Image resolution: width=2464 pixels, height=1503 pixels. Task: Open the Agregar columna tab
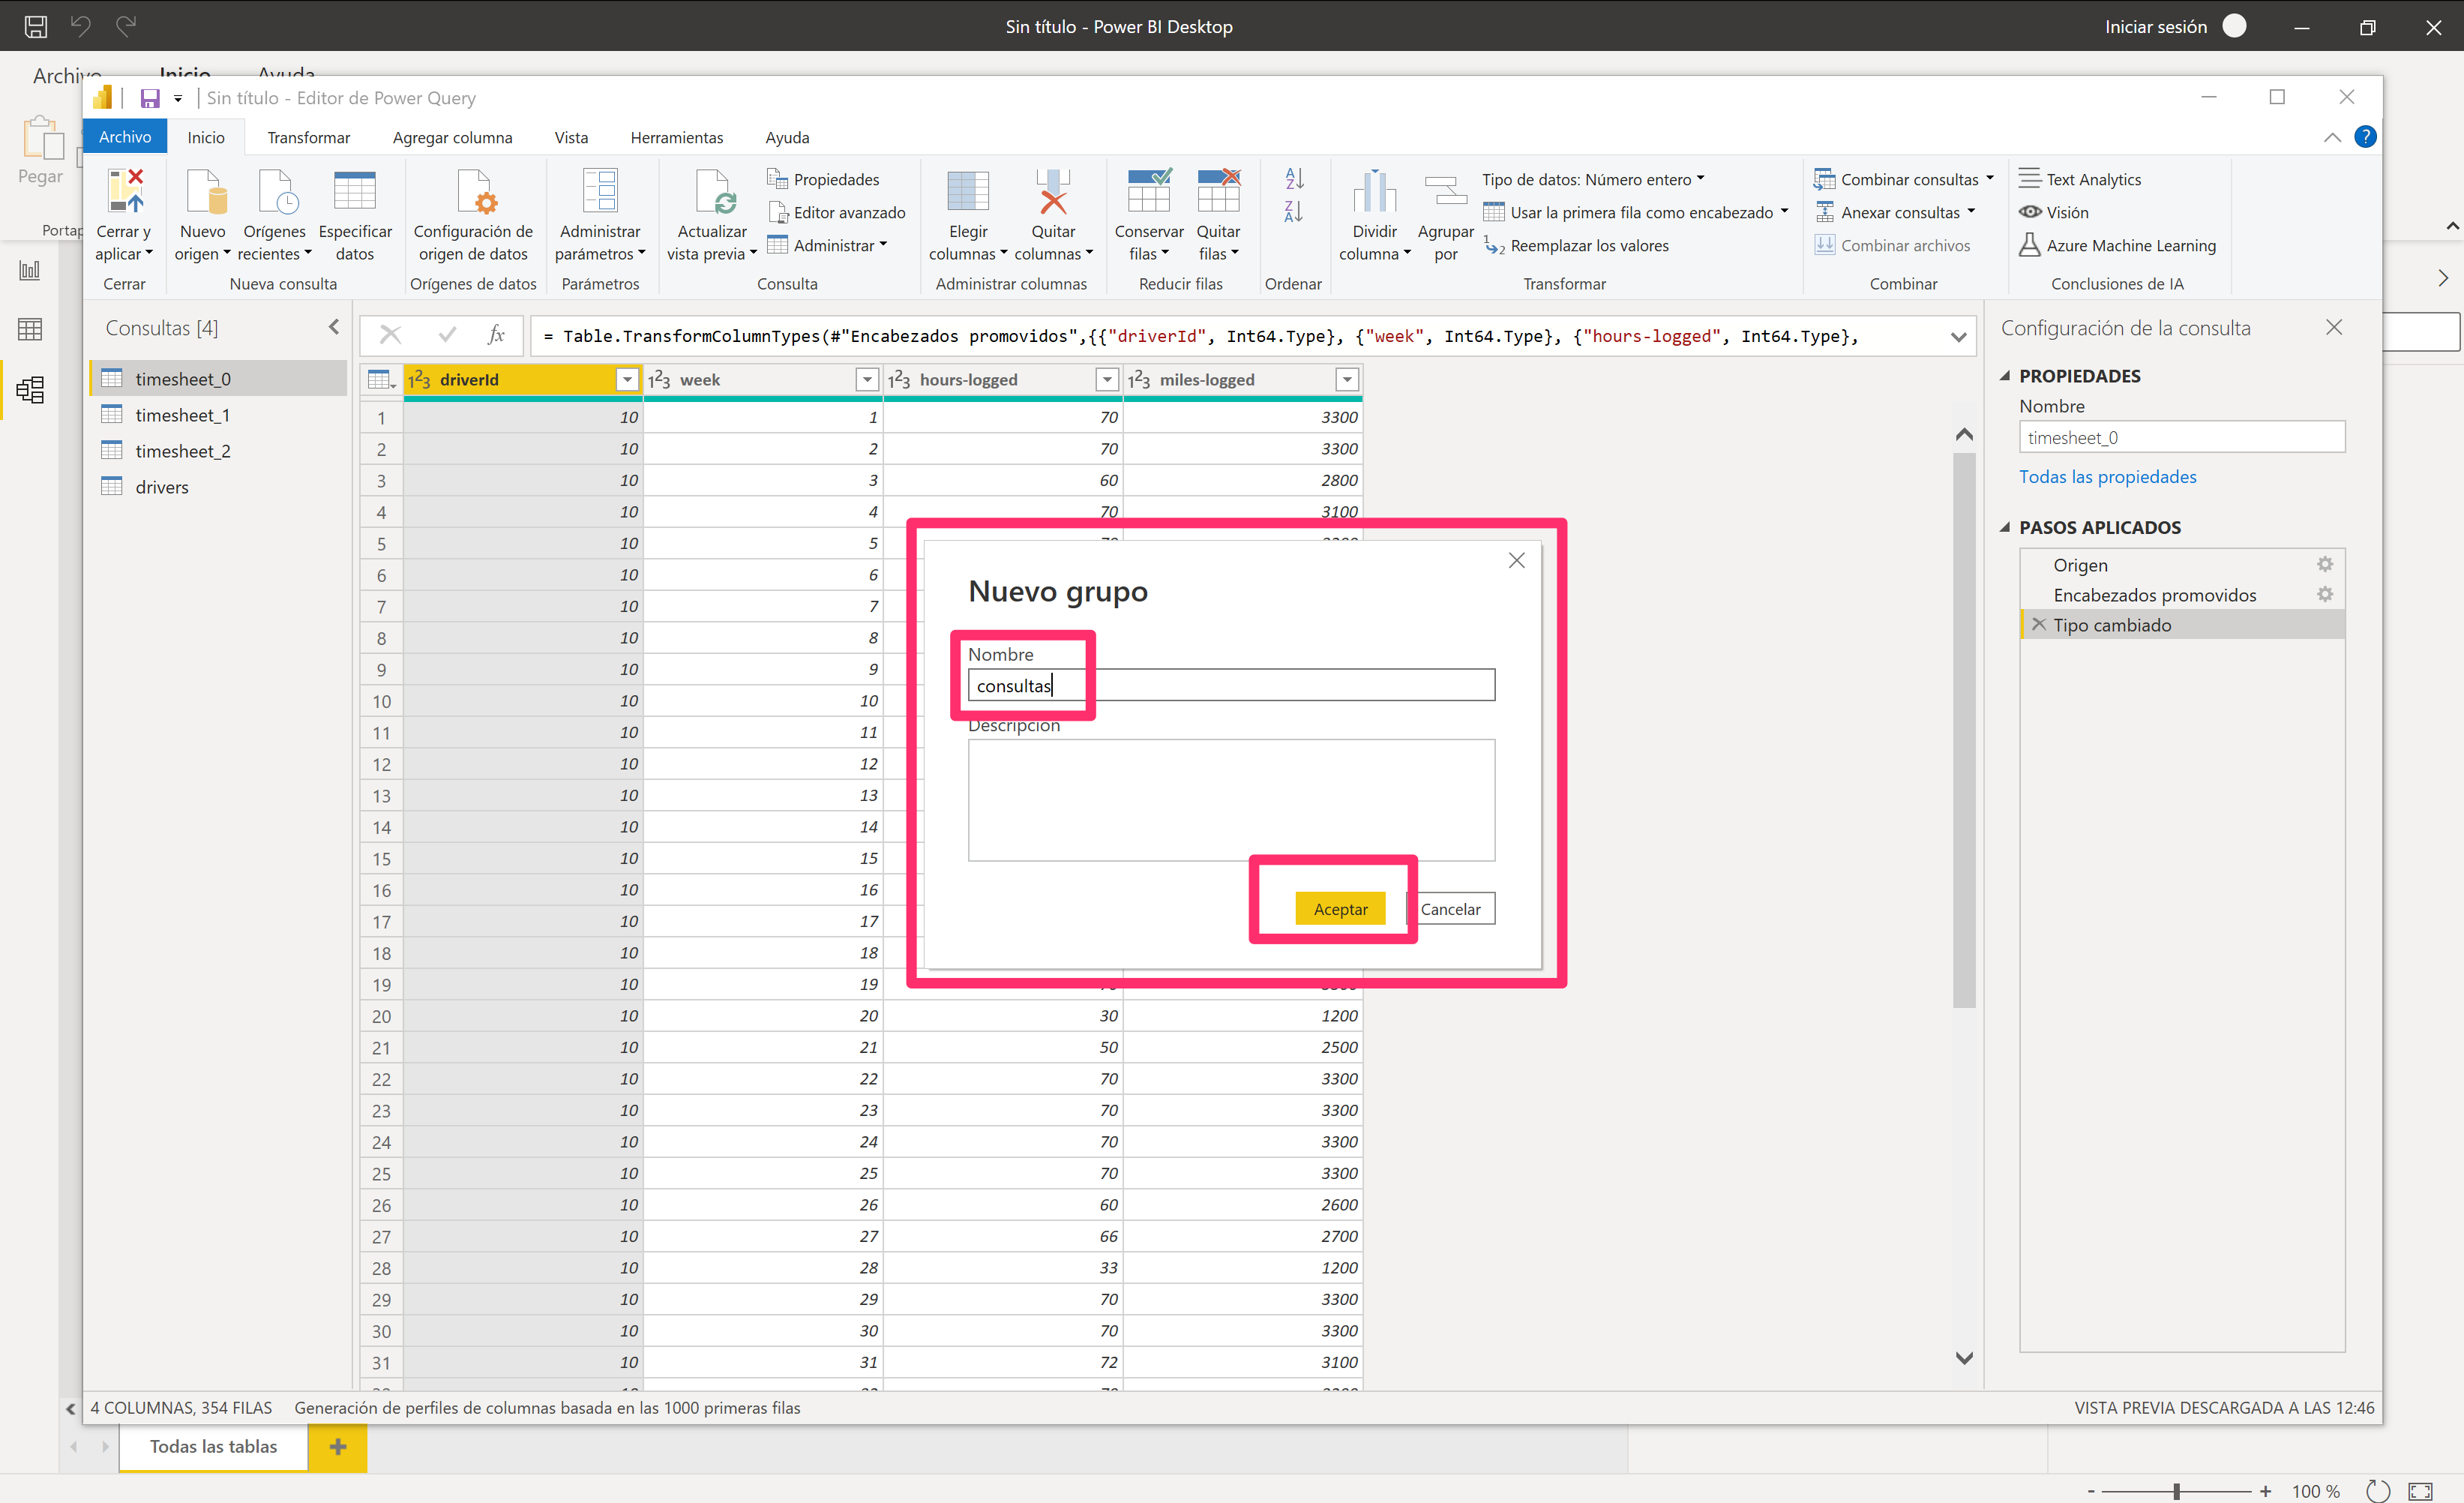pos(452,136)
